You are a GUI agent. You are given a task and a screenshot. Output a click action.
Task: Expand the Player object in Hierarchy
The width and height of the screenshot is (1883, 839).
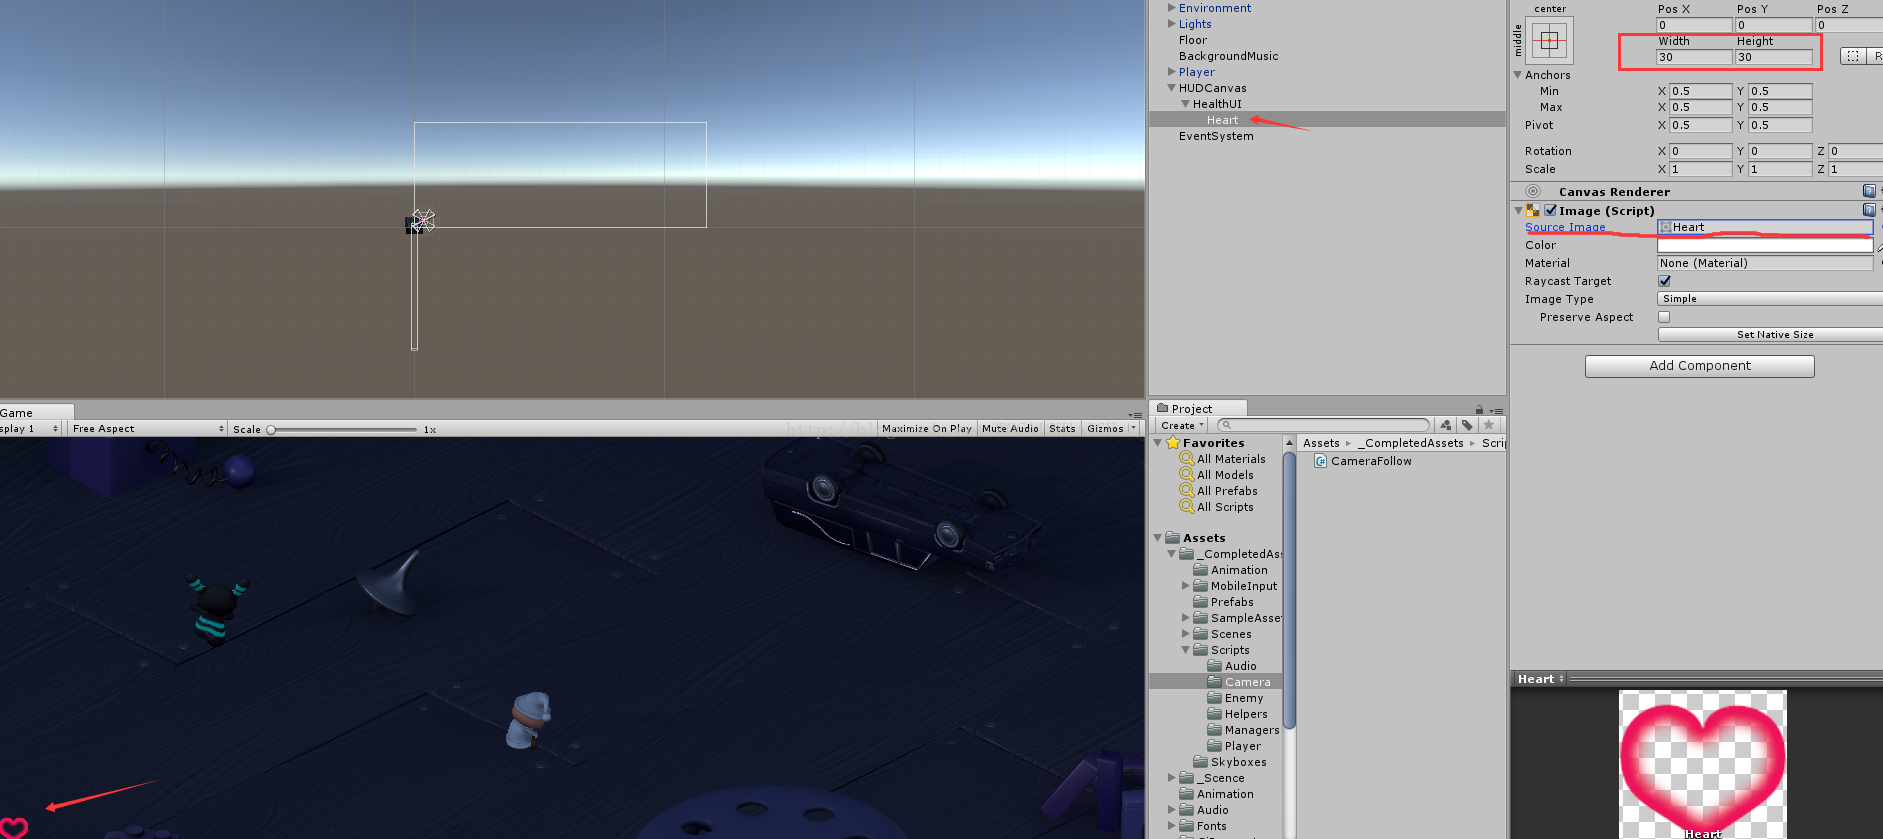pyautogui.click(x=1171, y=72)
